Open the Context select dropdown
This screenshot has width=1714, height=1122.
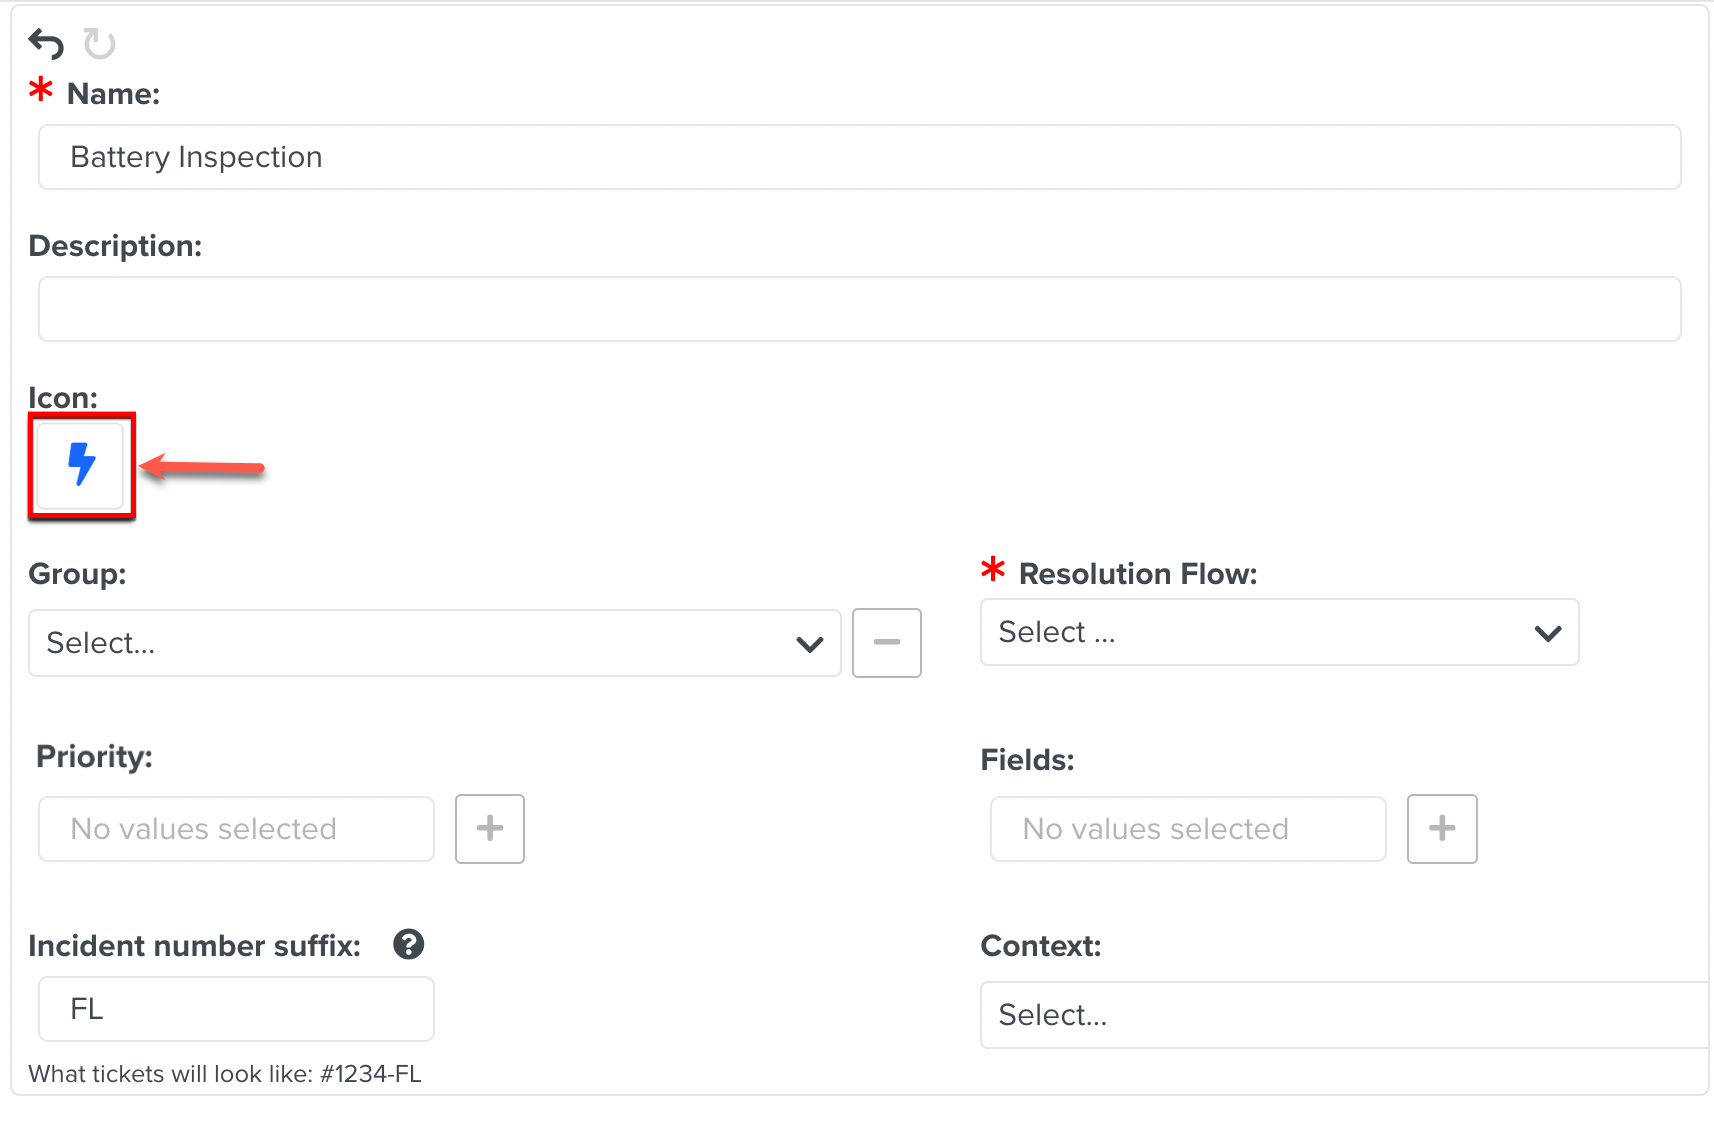pyautogui.click(x=1340, y=1015)
